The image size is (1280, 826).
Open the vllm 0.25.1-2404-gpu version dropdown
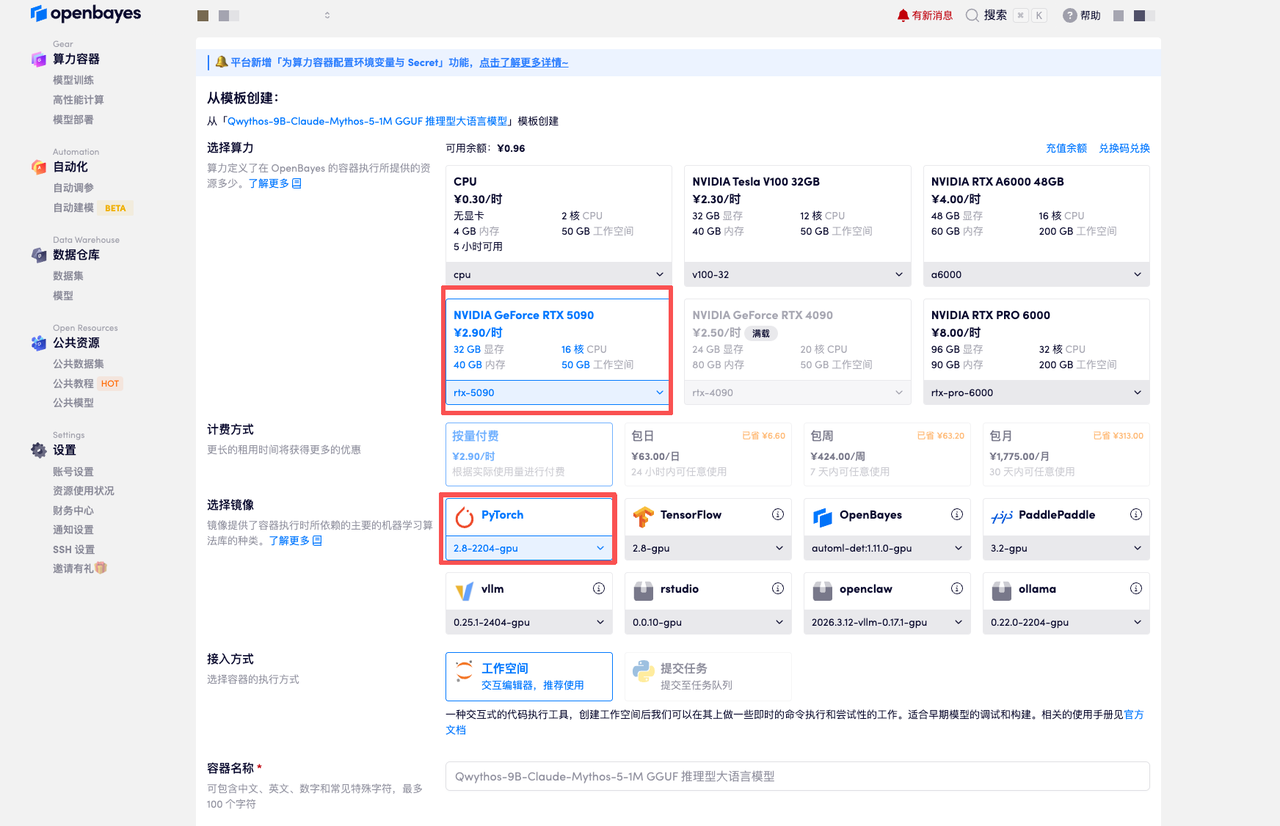529,622
